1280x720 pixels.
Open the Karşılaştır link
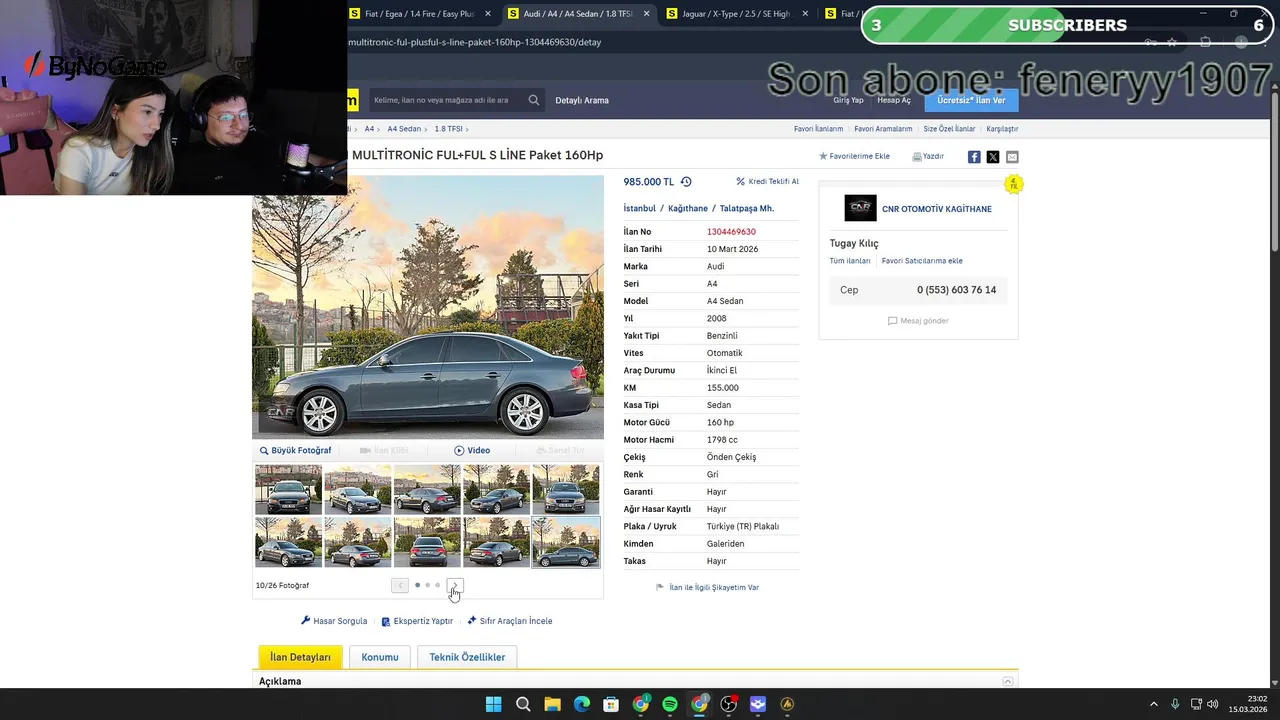coord(1002,129)
